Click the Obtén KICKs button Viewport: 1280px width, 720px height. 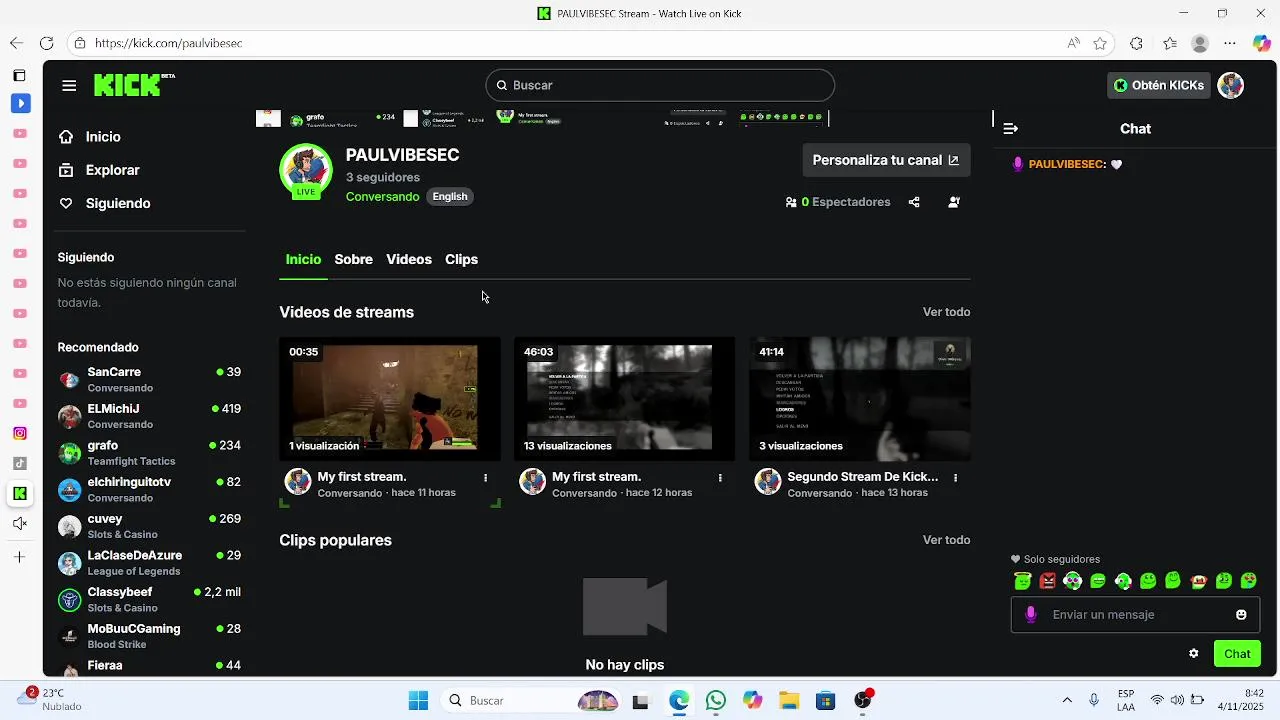click(1159, 85)
